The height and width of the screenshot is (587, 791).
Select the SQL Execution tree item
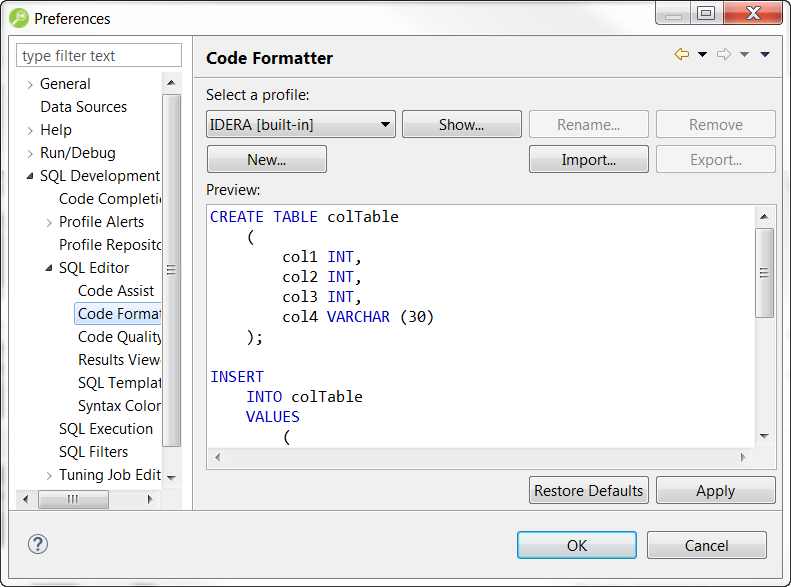coord(106,429)
